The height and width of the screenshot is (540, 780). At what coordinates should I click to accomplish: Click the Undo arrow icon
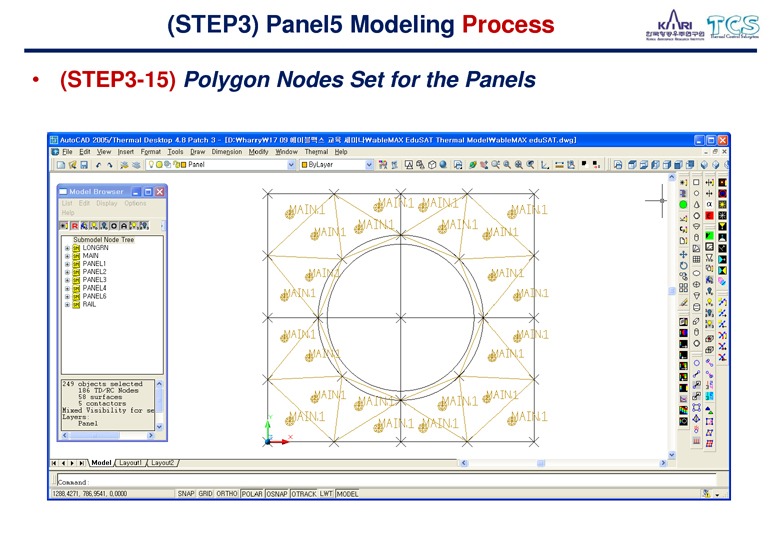pos(98,165)
